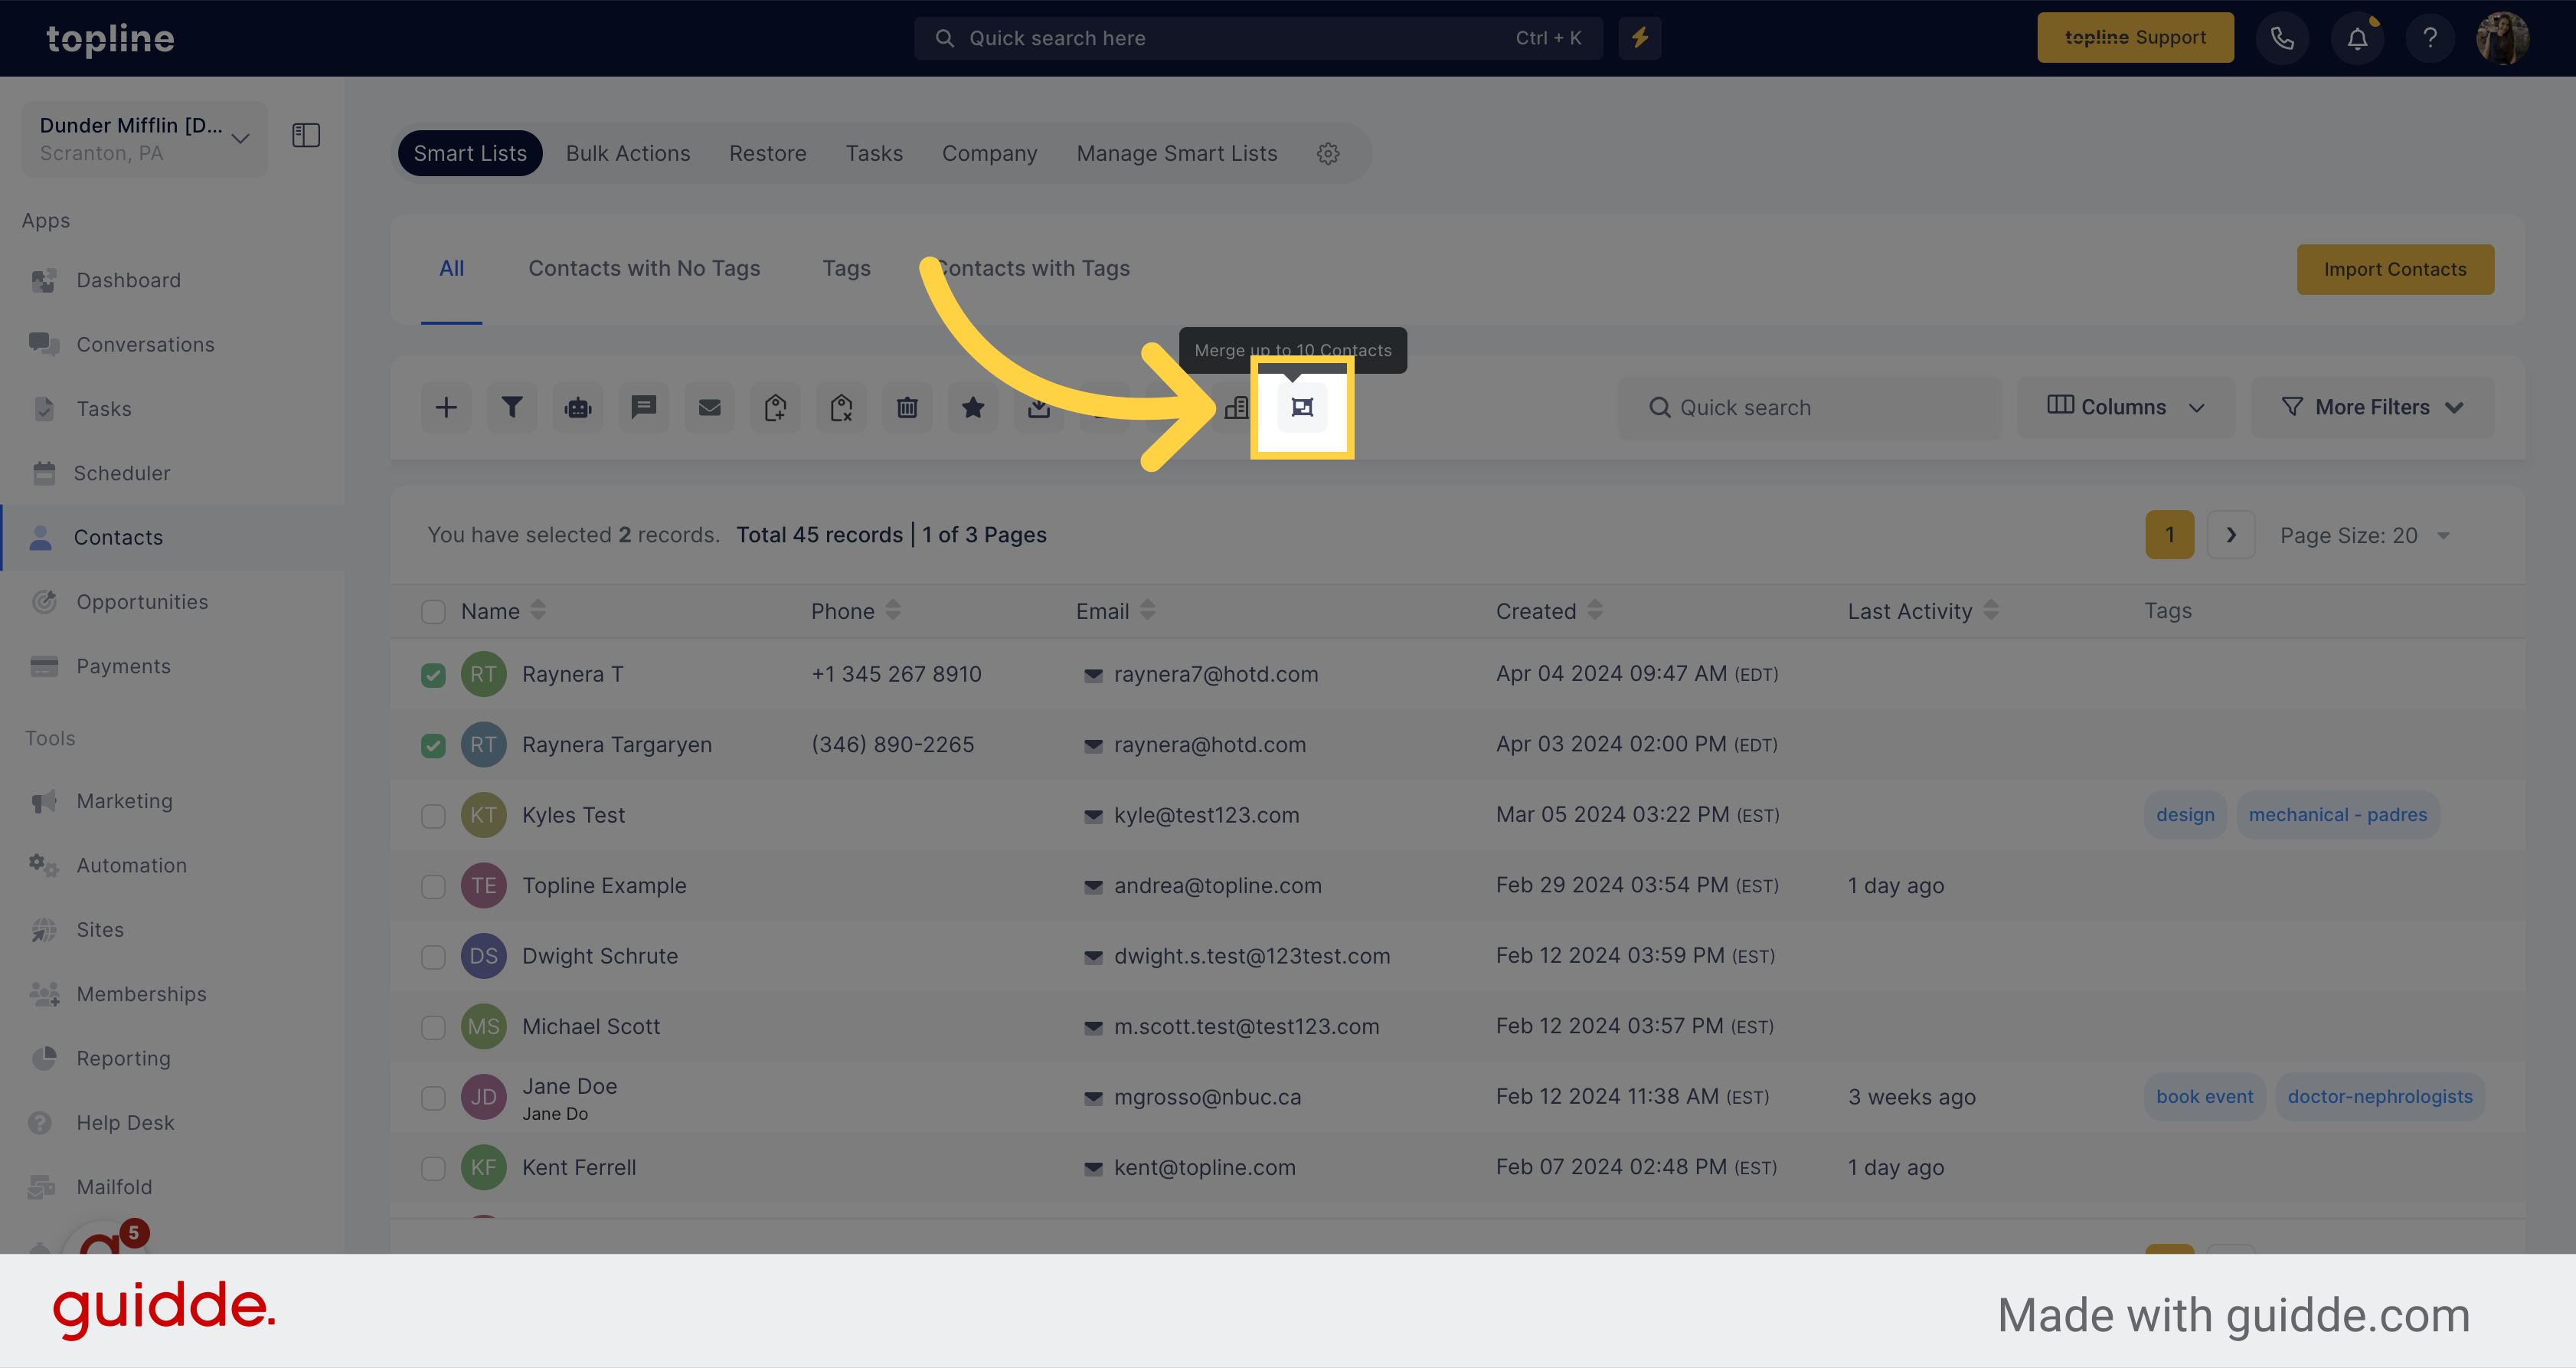Sort by the Phone column
The image size is (2576, 1368).
point(856,611)
